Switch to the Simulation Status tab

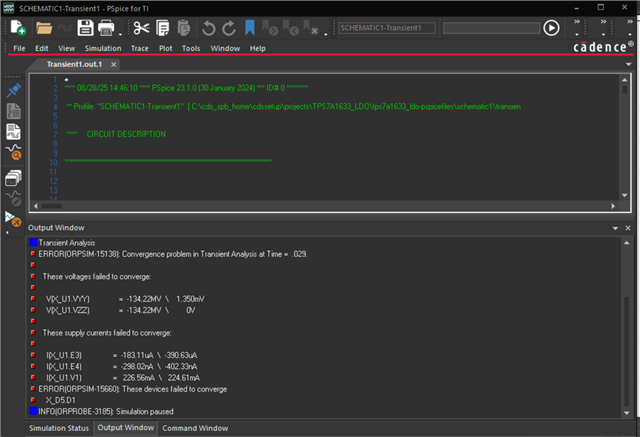[59, 428]
